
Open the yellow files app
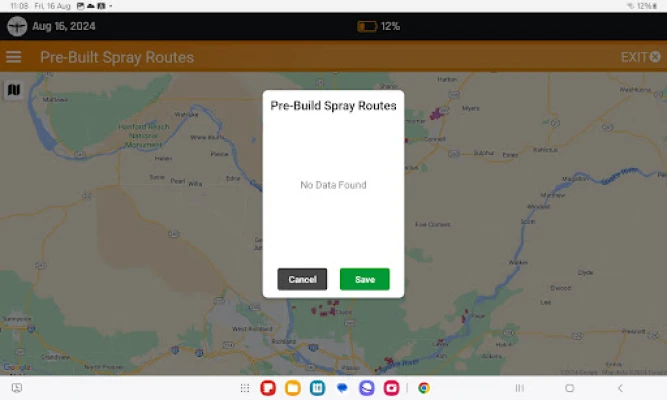point(293,388)
